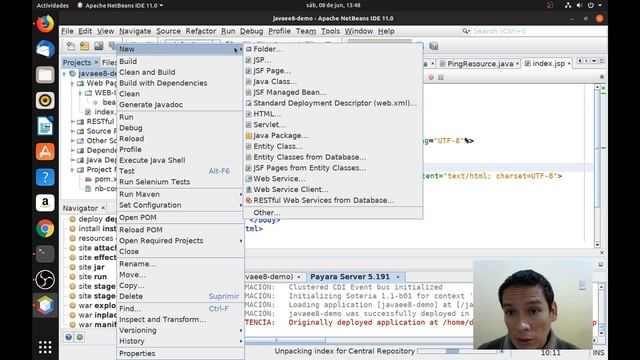Select Open POM in context menu
640x360 pixels.
click(180, 218)
